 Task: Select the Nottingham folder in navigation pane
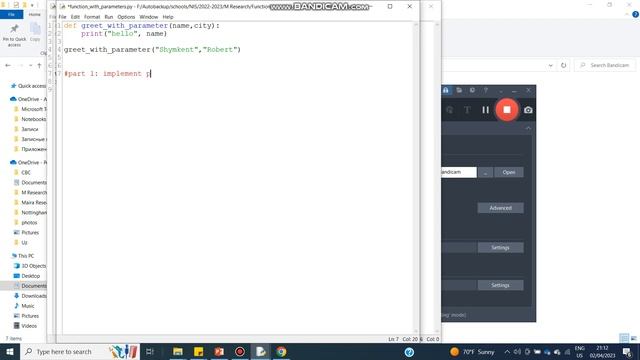30,212
